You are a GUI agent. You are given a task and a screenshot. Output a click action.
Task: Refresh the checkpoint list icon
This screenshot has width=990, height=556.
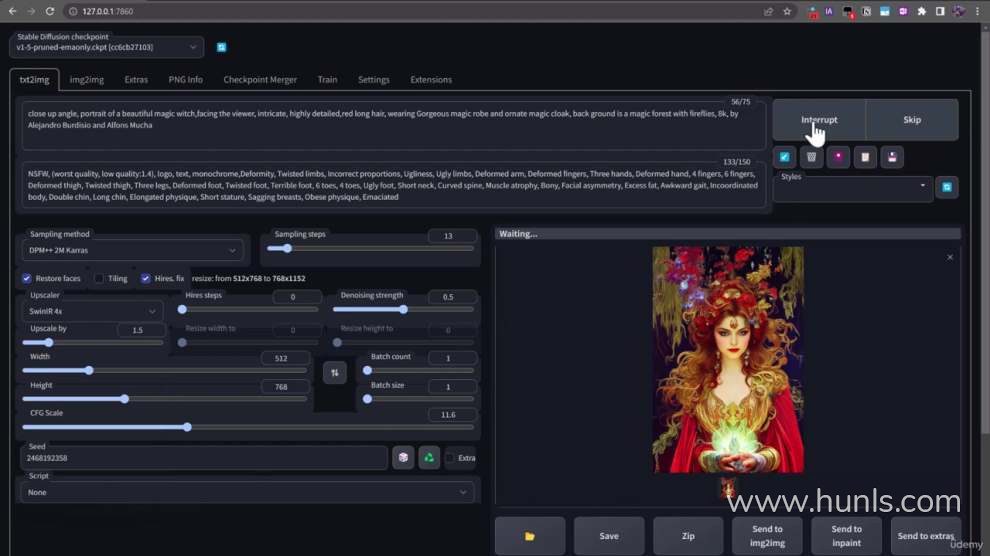click(222, 47)
